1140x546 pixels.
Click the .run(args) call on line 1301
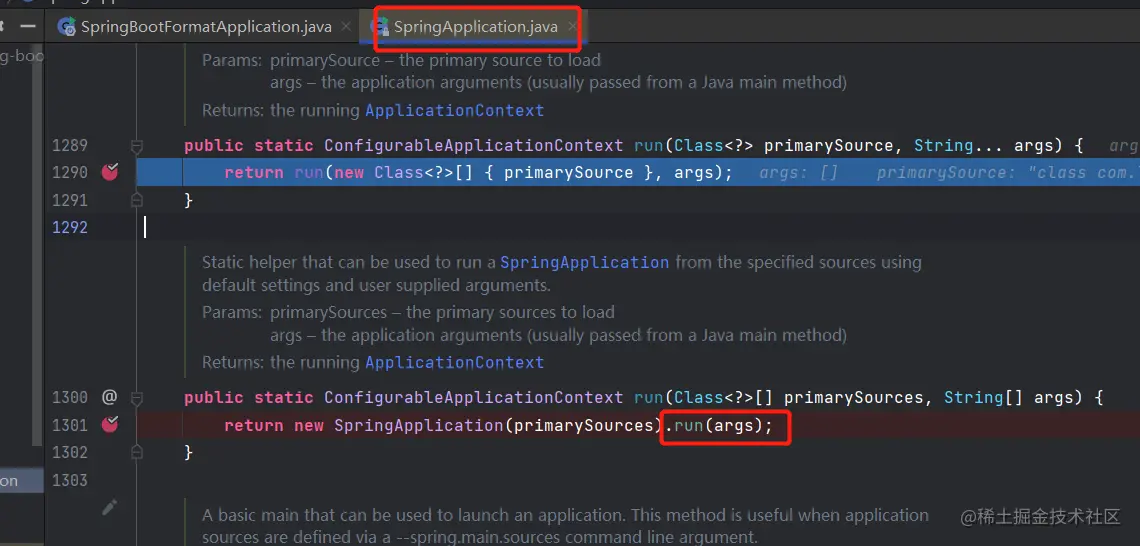click(718, 425)
